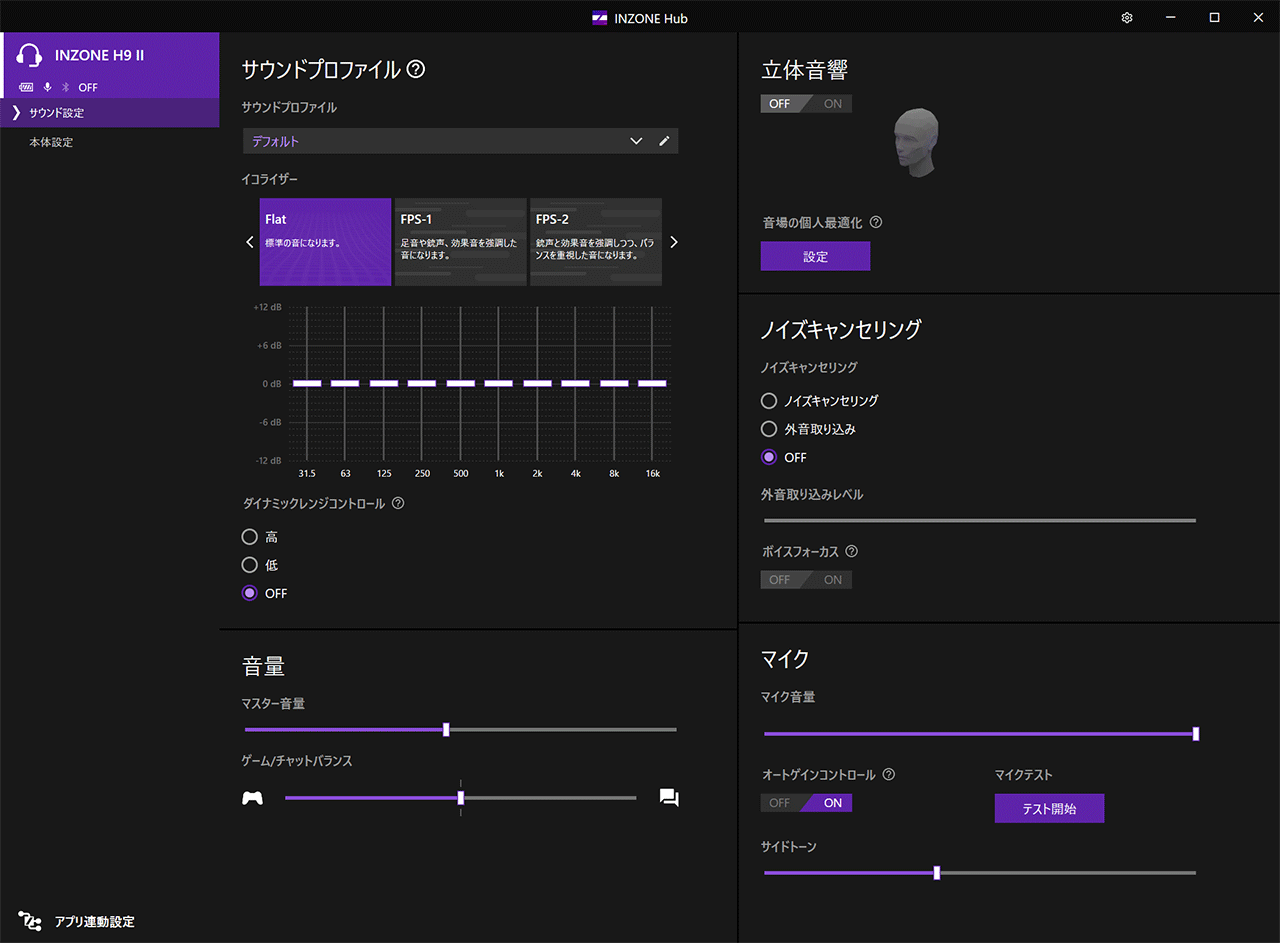Click help icon next to オートゲインコントロール
Viewport: 1280px width, 943px height.
point(889,775)
